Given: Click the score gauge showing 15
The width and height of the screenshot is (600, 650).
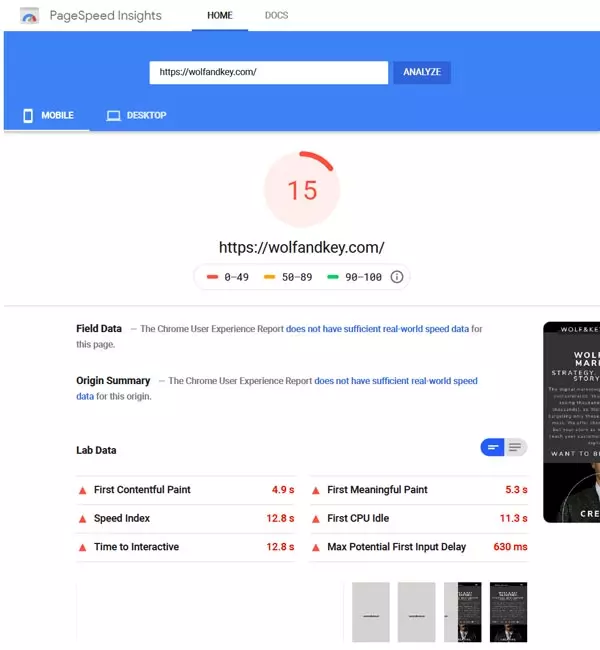Looking at the screenshot, I should click(x=302, y=189).
